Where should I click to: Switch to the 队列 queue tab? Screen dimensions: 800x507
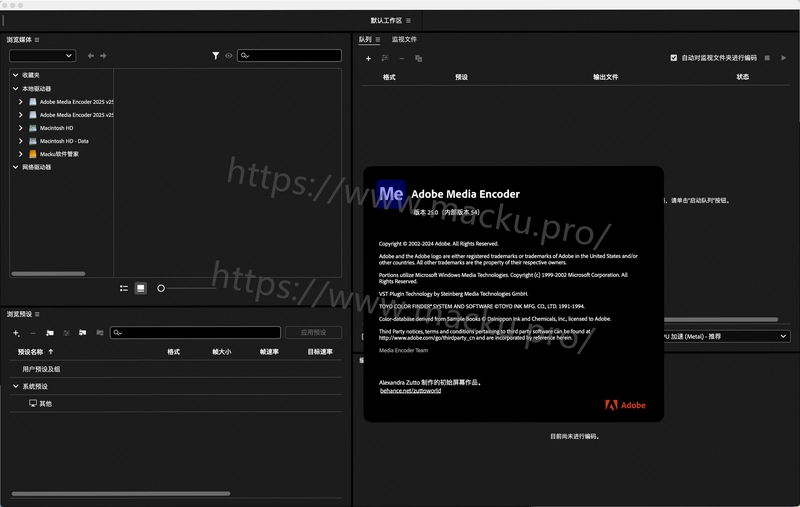coord(365,39)
